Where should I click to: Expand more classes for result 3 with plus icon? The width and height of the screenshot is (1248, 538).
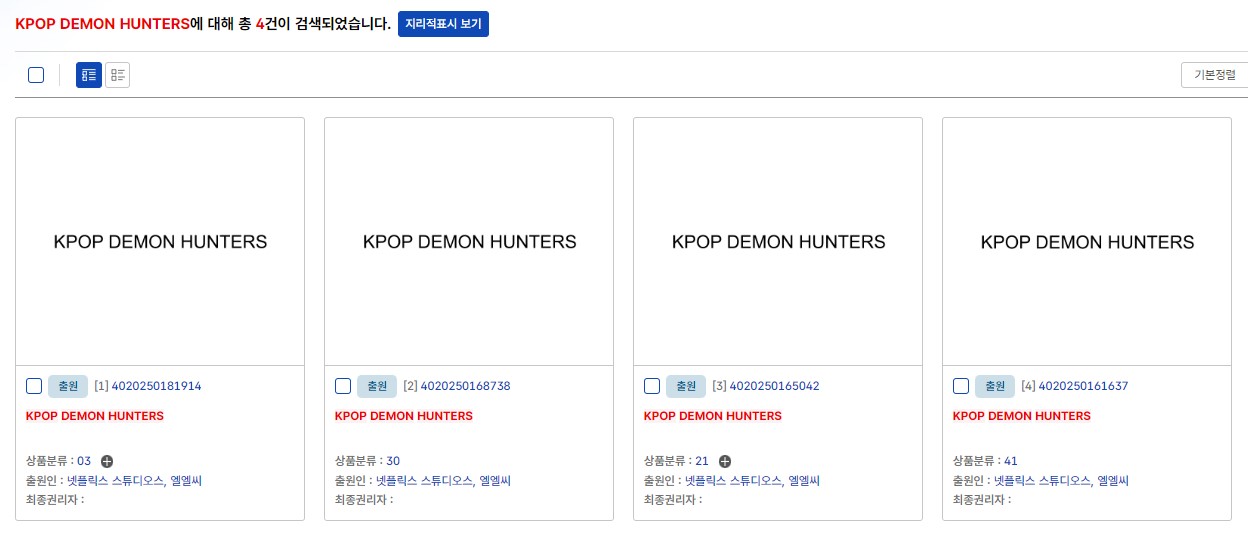pyautogui.click(x=725, y=461)
